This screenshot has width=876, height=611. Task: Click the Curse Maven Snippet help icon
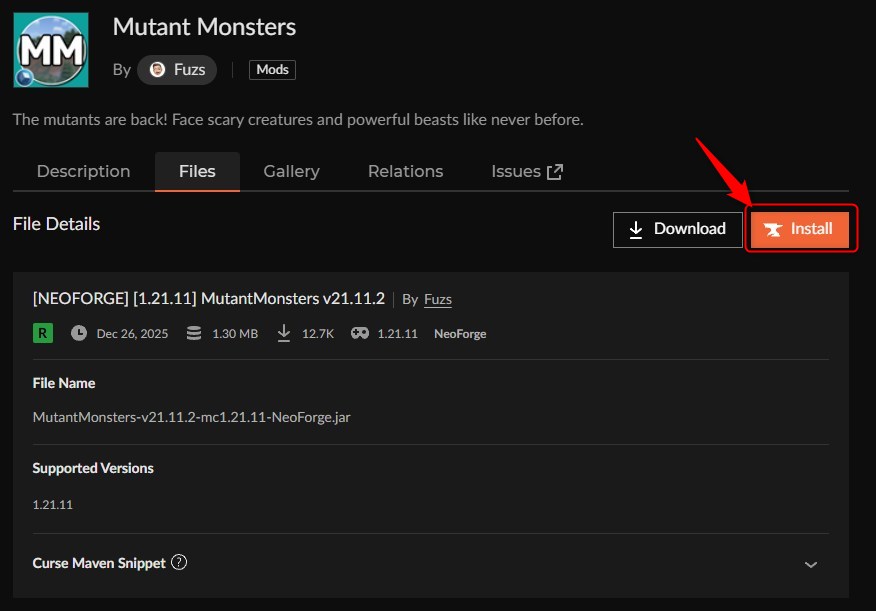click(179, 563)
